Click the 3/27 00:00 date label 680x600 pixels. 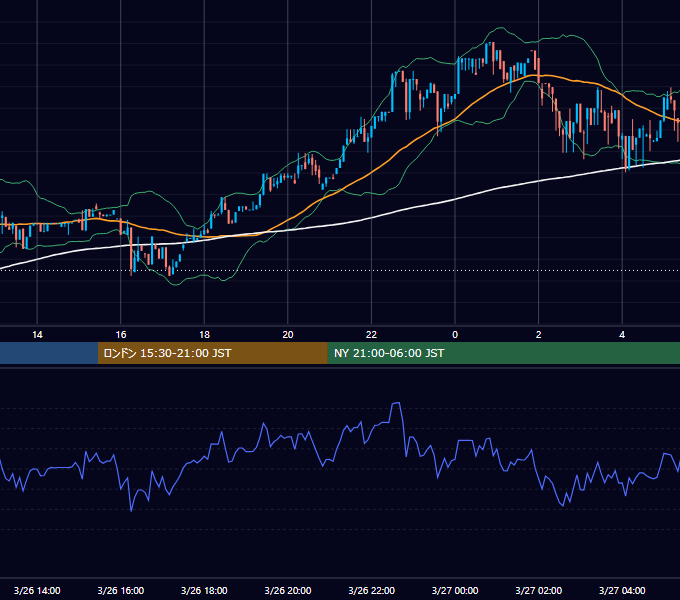(x=455, y=590)
